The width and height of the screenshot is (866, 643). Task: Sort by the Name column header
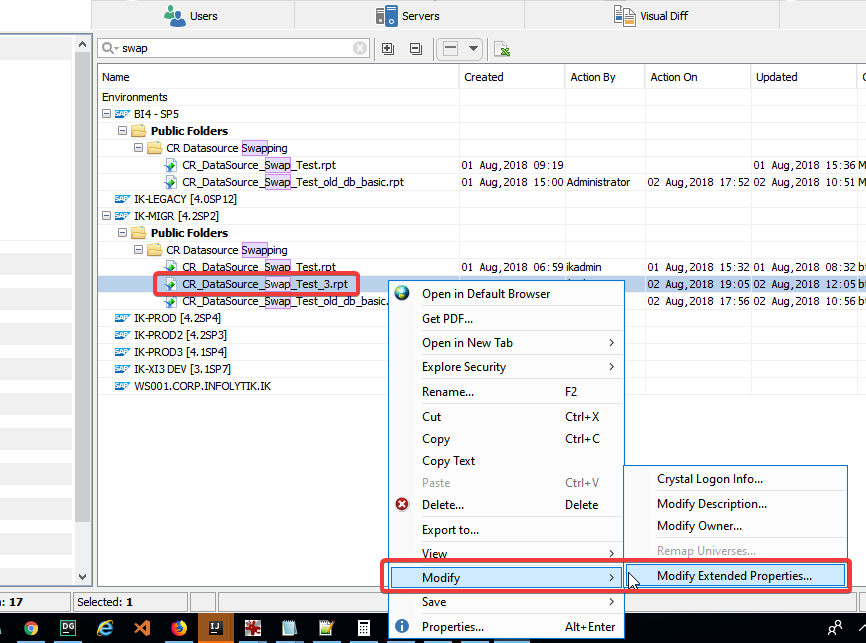click(x=278, y=77)
